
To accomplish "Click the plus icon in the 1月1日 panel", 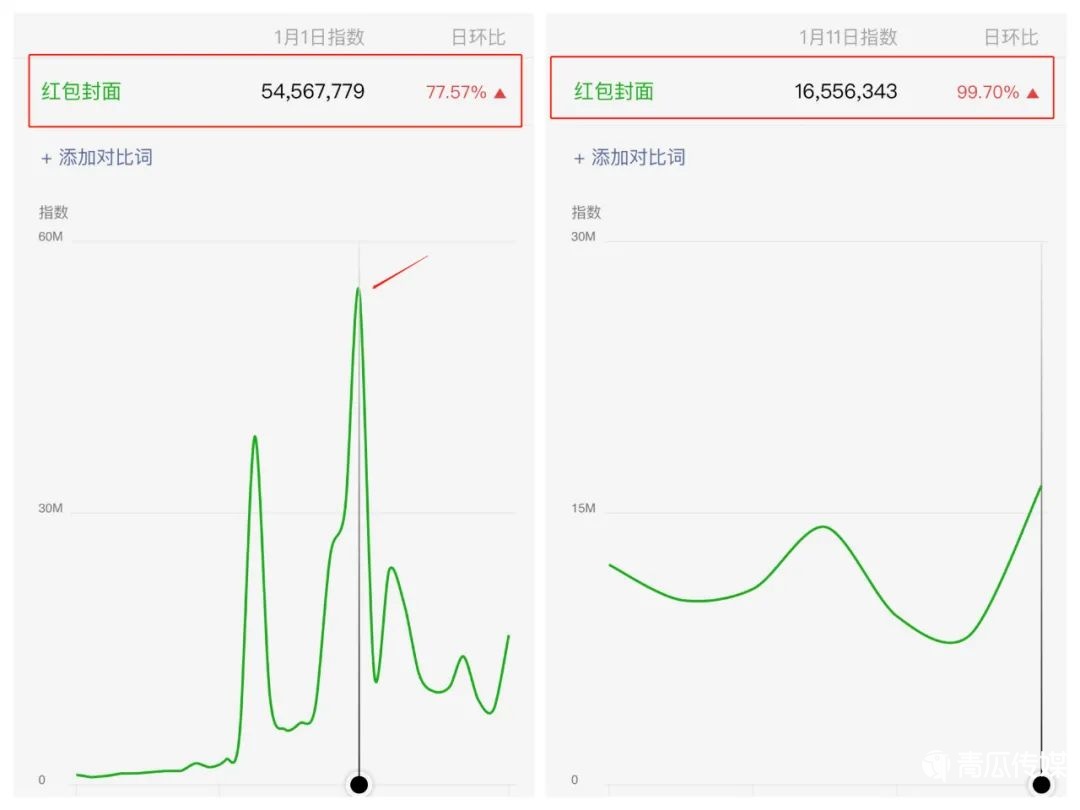I will (46, 158).
